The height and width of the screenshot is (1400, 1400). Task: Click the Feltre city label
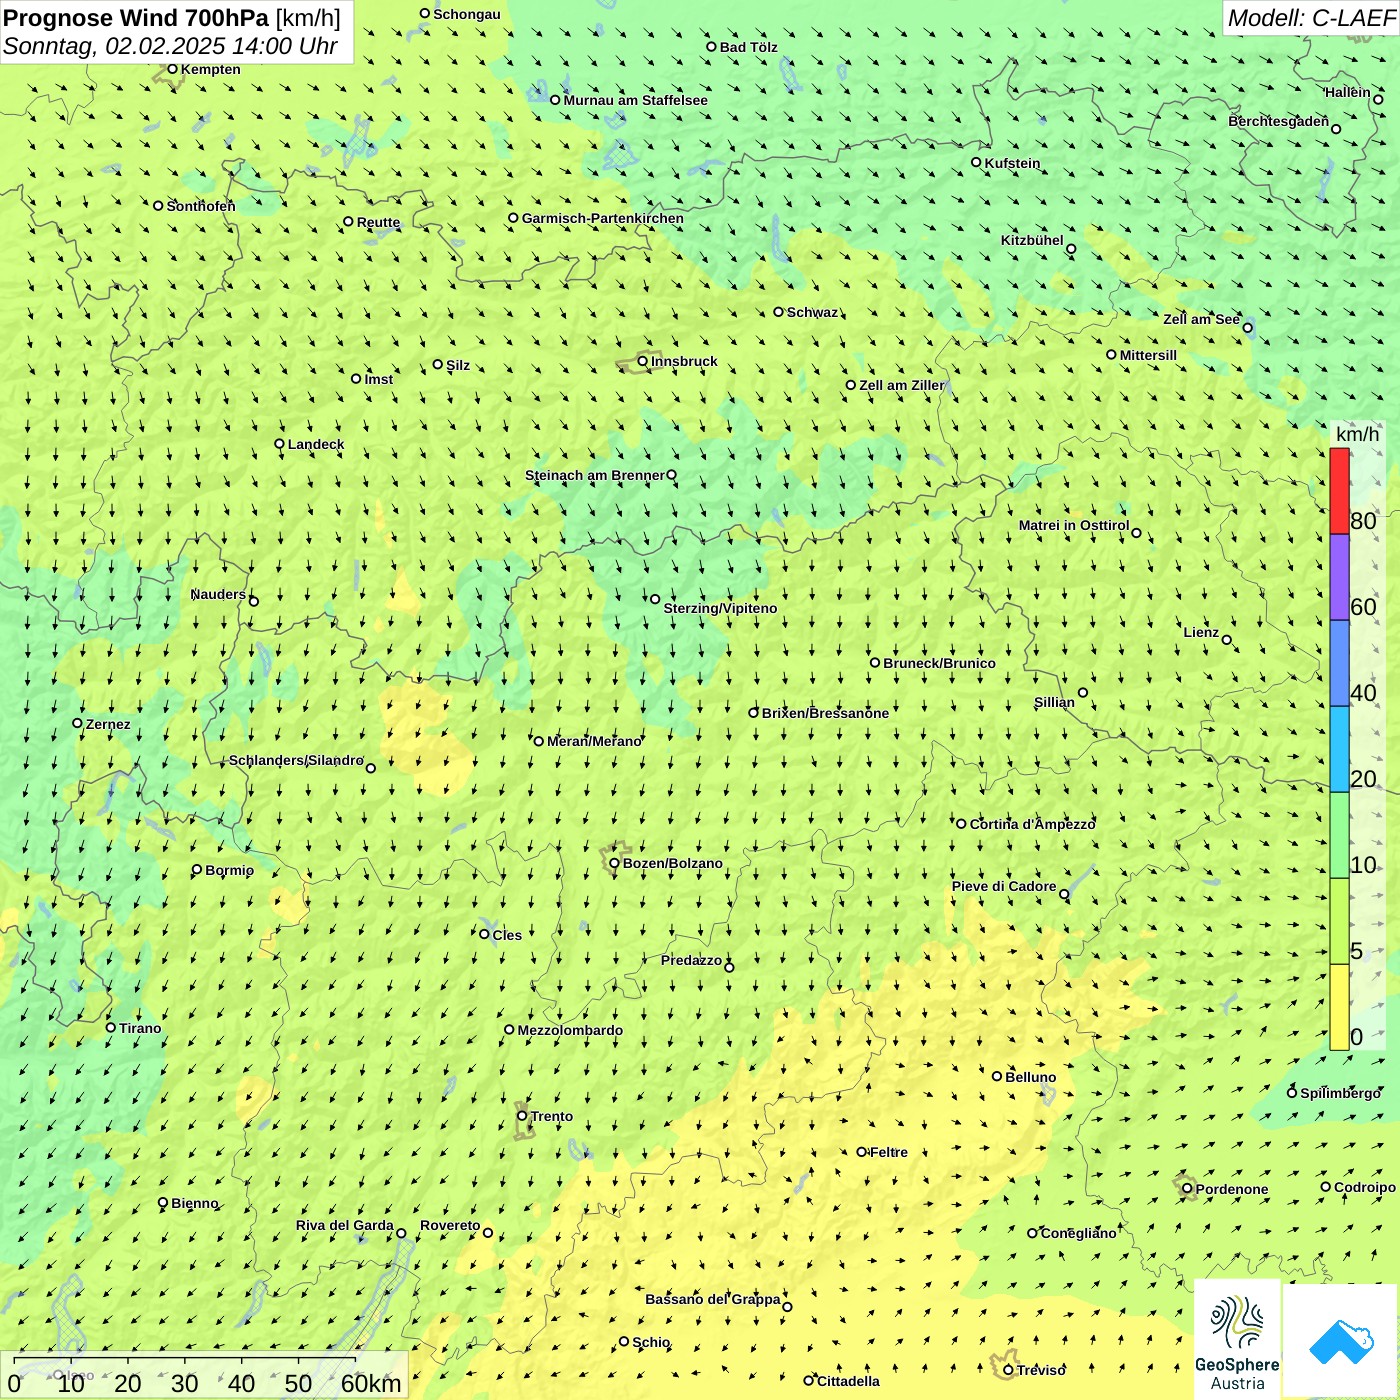pyautogui.click(x=889, y=1152)
